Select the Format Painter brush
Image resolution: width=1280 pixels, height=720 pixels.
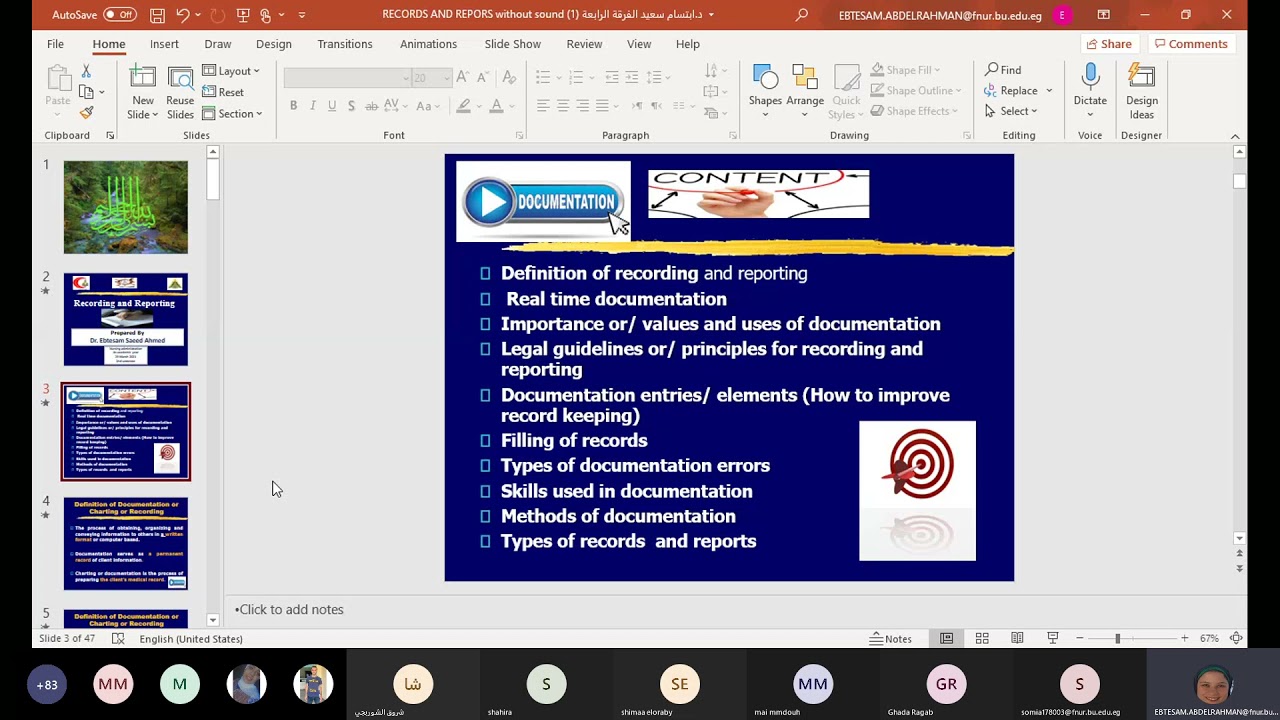click(x=86, y=113)
